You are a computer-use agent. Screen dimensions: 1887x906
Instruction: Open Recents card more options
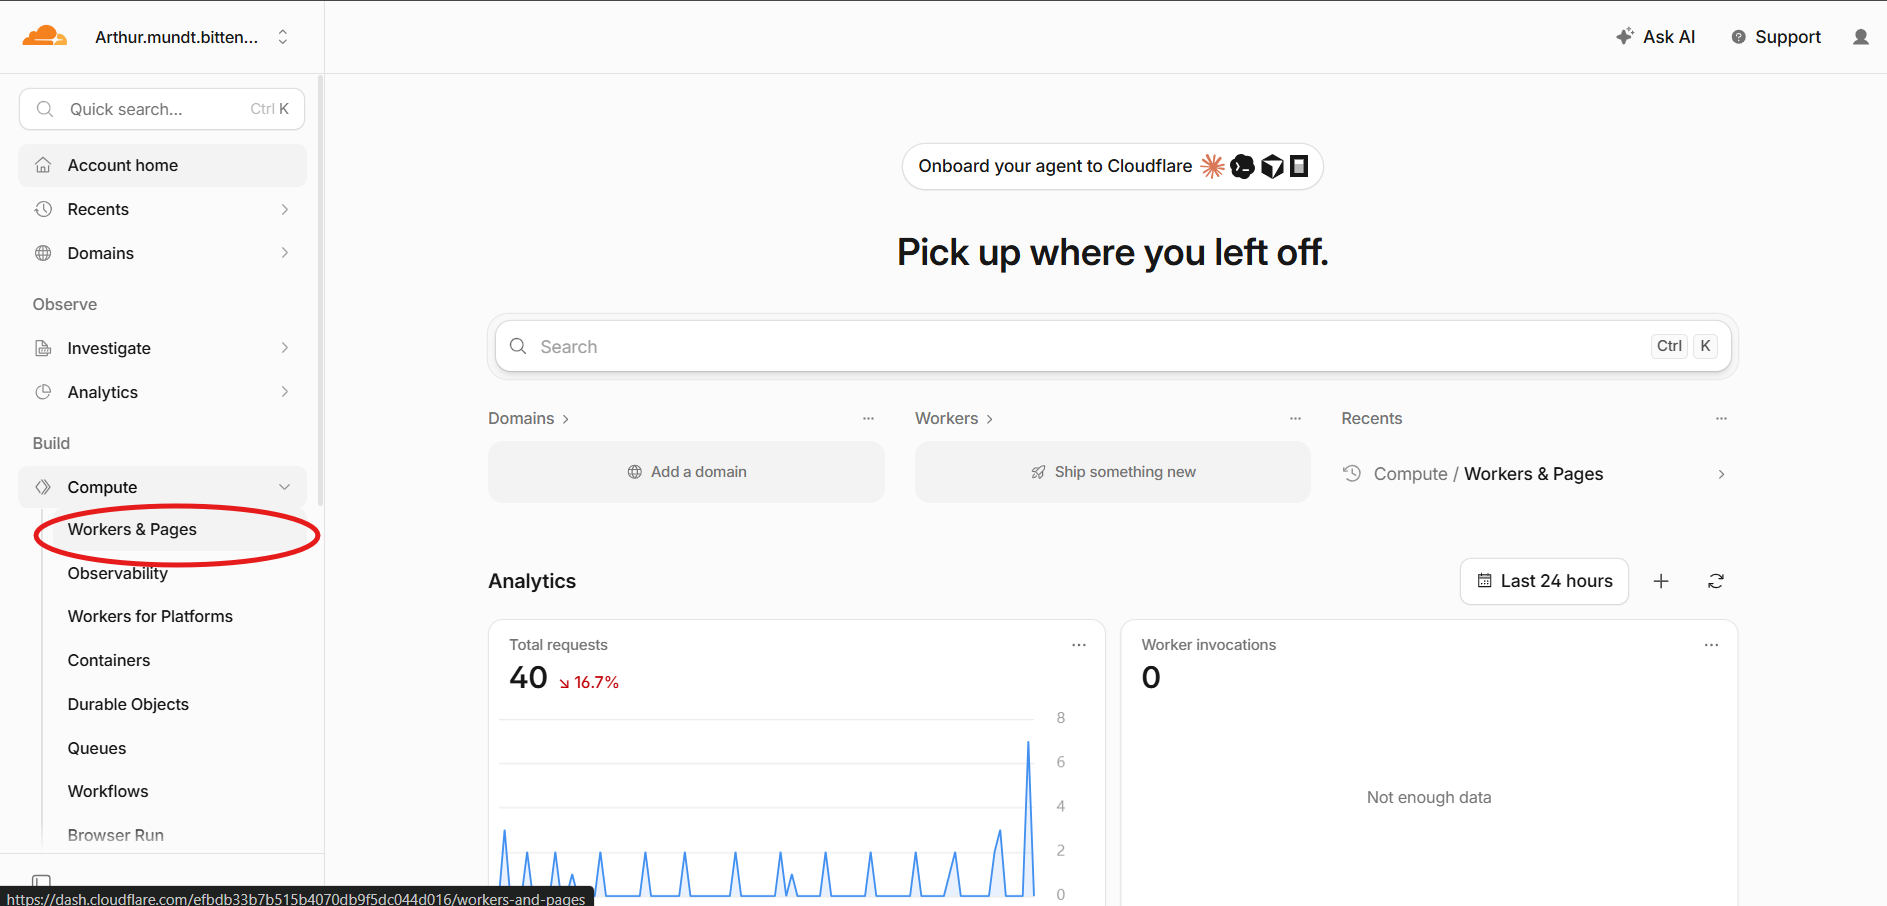pyautogui.click(x=1721, y=418)
